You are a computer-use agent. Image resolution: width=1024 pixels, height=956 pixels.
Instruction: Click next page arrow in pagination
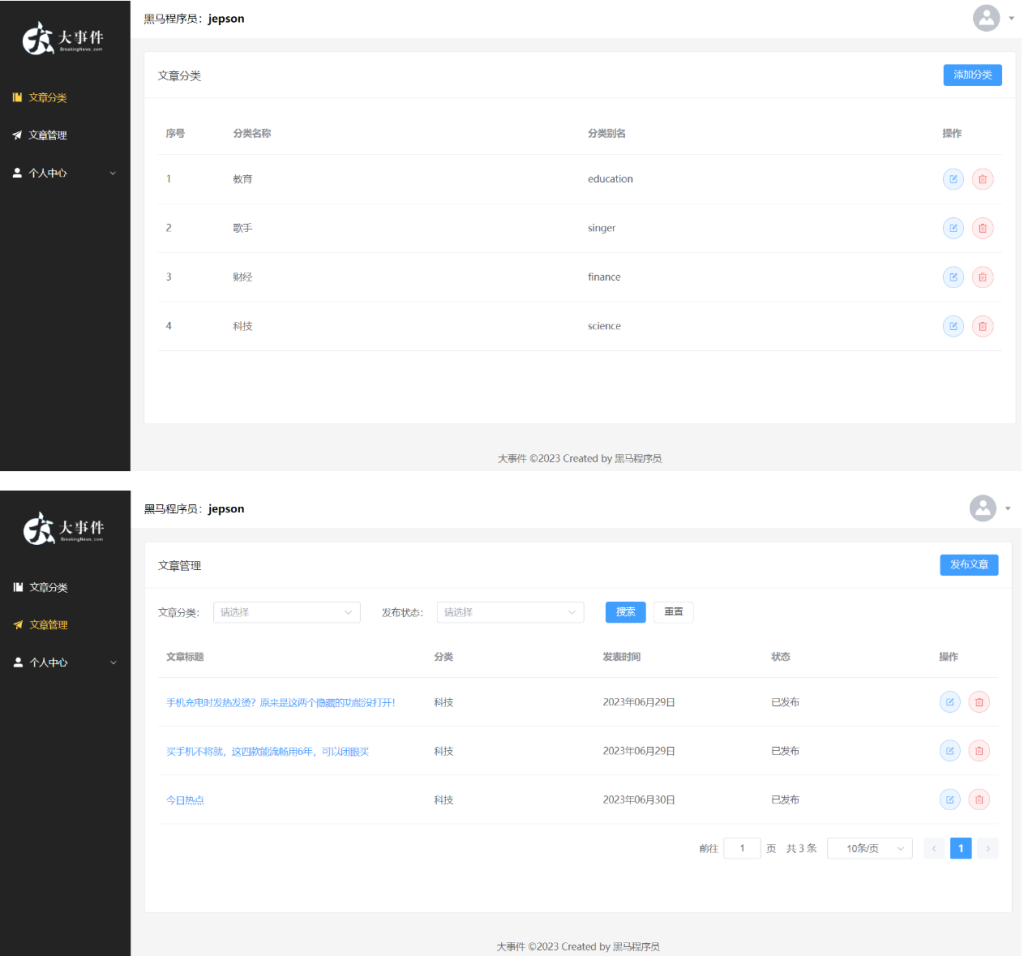click(987, 849)
